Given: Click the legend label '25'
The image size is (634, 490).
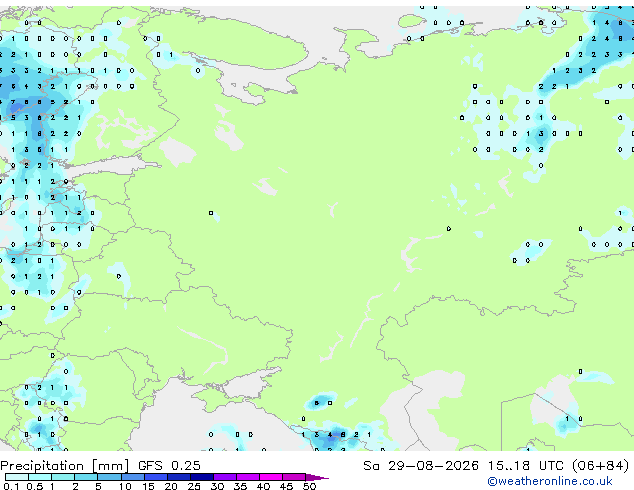Looking at the screenshot, I should click(x=194, y=486).
